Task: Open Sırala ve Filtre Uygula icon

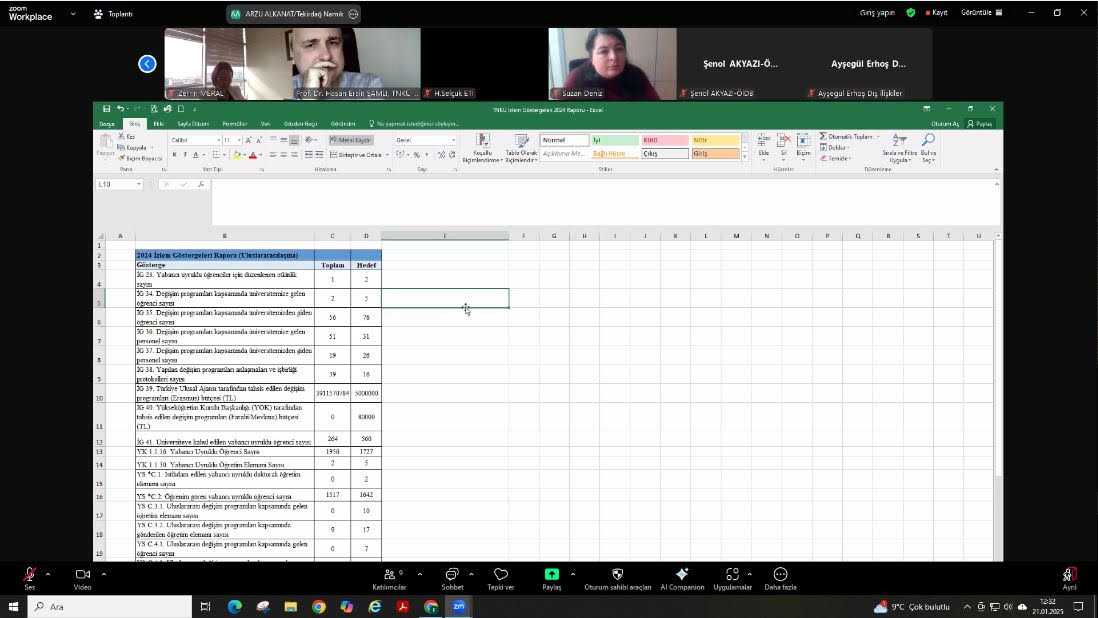Action: 900,140
